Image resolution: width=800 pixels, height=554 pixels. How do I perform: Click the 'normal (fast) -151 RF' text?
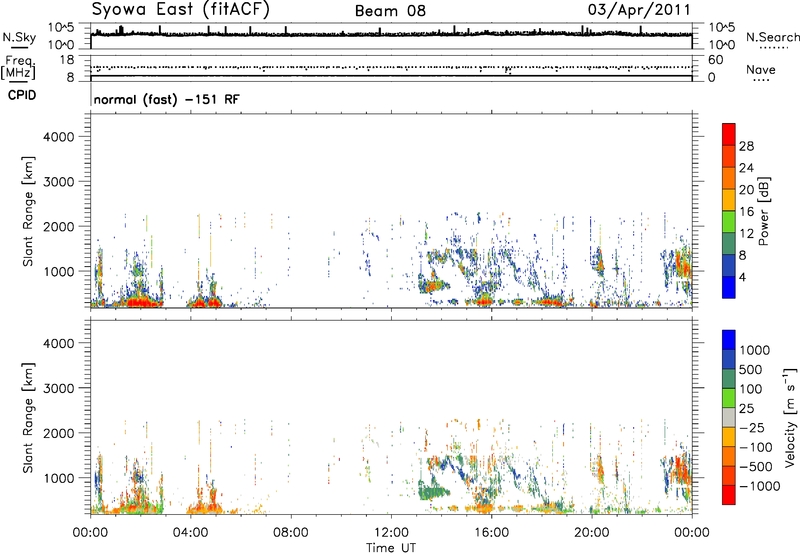click(x=166, y=99)
